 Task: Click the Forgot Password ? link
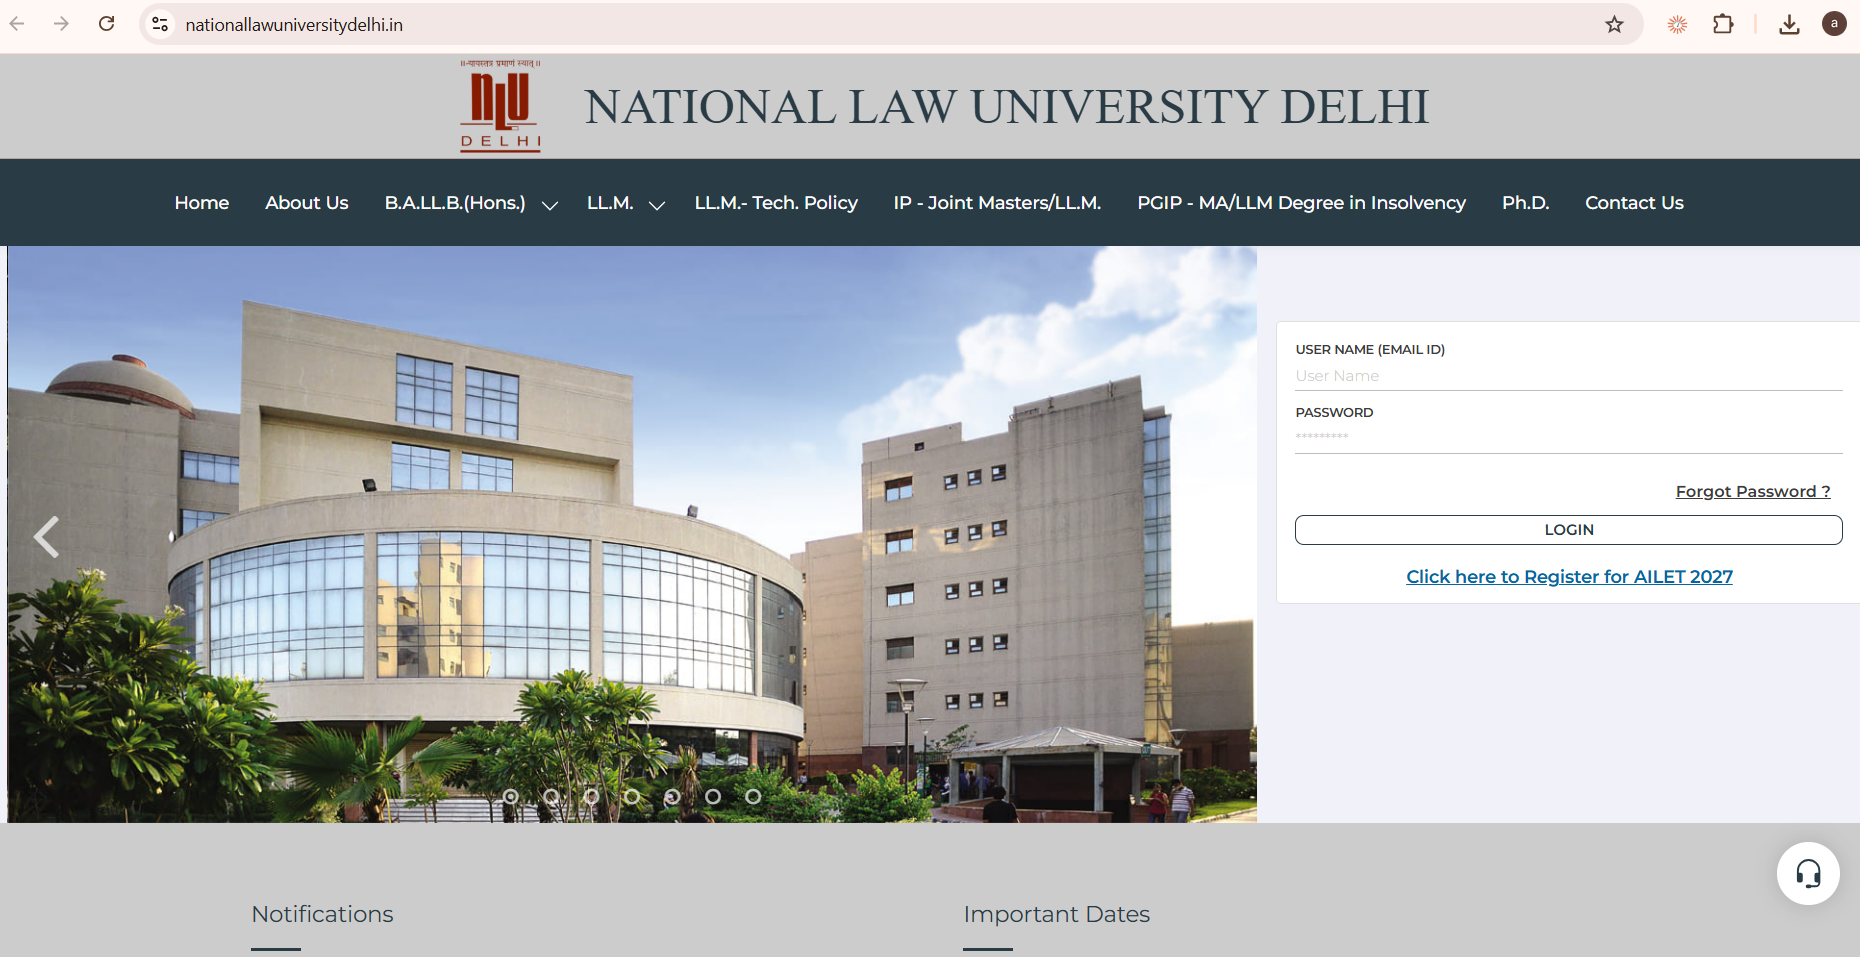[1753, 492]
